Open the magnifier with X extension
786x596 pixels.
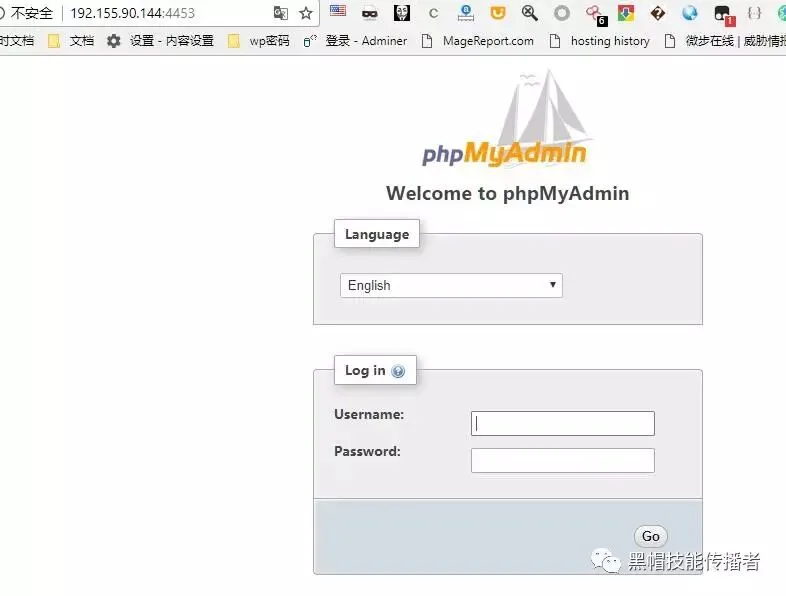pos(530,13)
